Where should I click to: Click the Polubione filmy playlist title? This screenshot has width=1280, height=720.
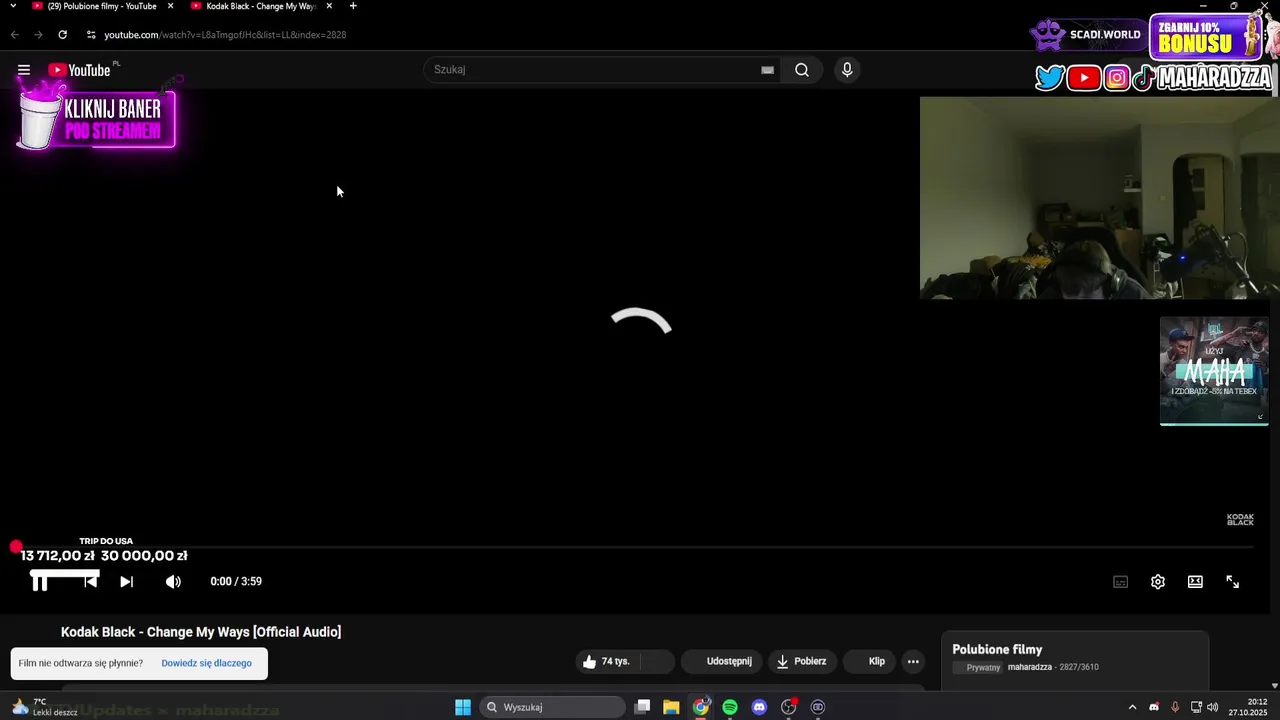pos(997,650)
